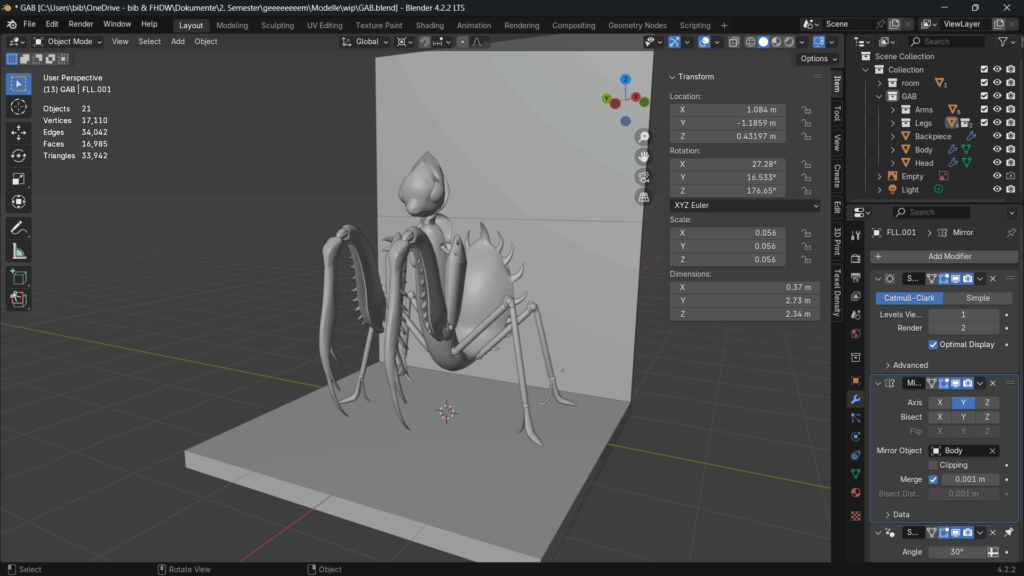This screenshot has width=1024, height=576.
Task: Toggle camera view in viewport
Action: point(644,176)
